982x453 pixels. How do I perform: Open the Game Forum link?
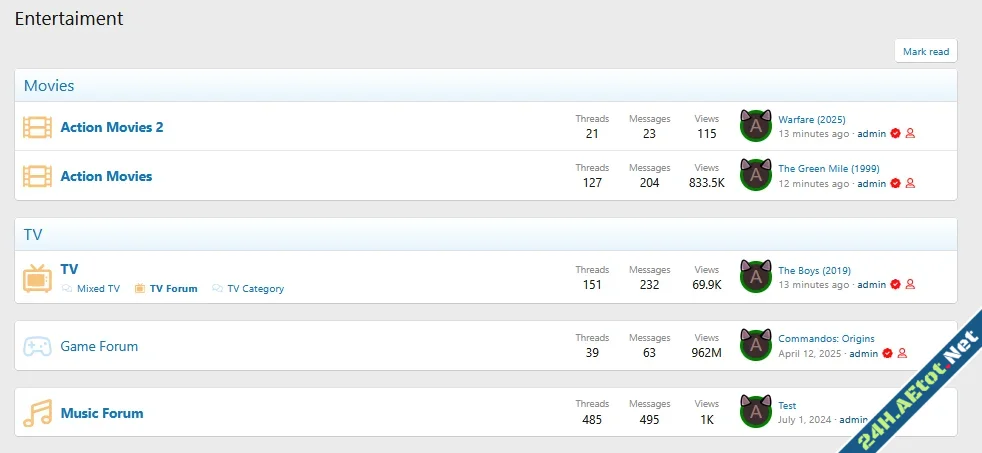(x=99, y=347)
